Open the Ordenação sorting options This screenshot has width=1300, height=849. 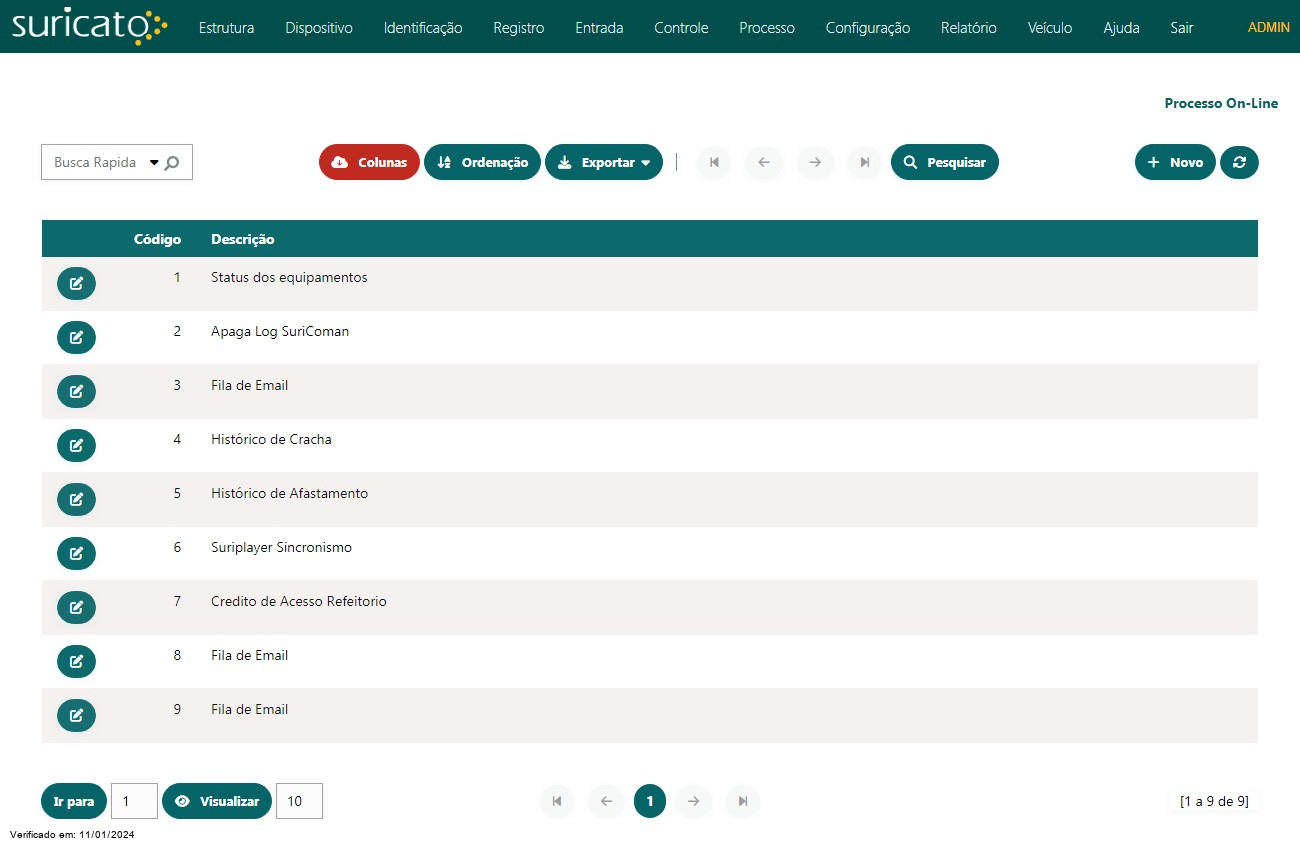(x=482, y=162)
